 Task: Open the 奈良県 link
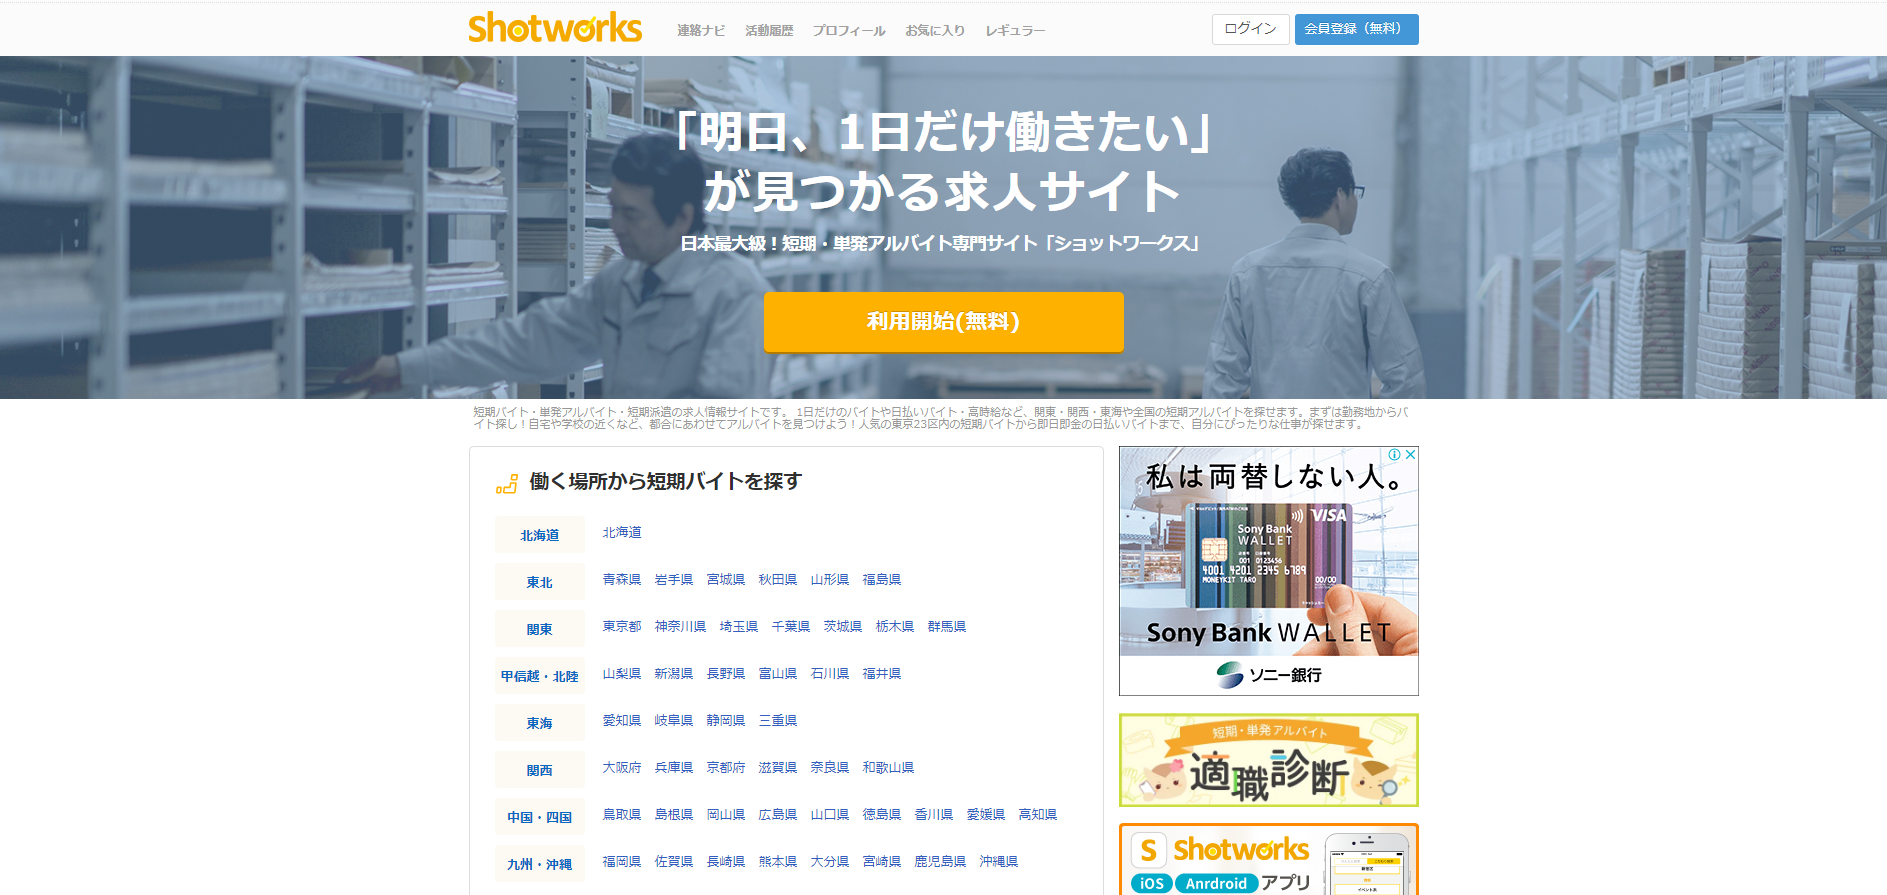point(830,767)
